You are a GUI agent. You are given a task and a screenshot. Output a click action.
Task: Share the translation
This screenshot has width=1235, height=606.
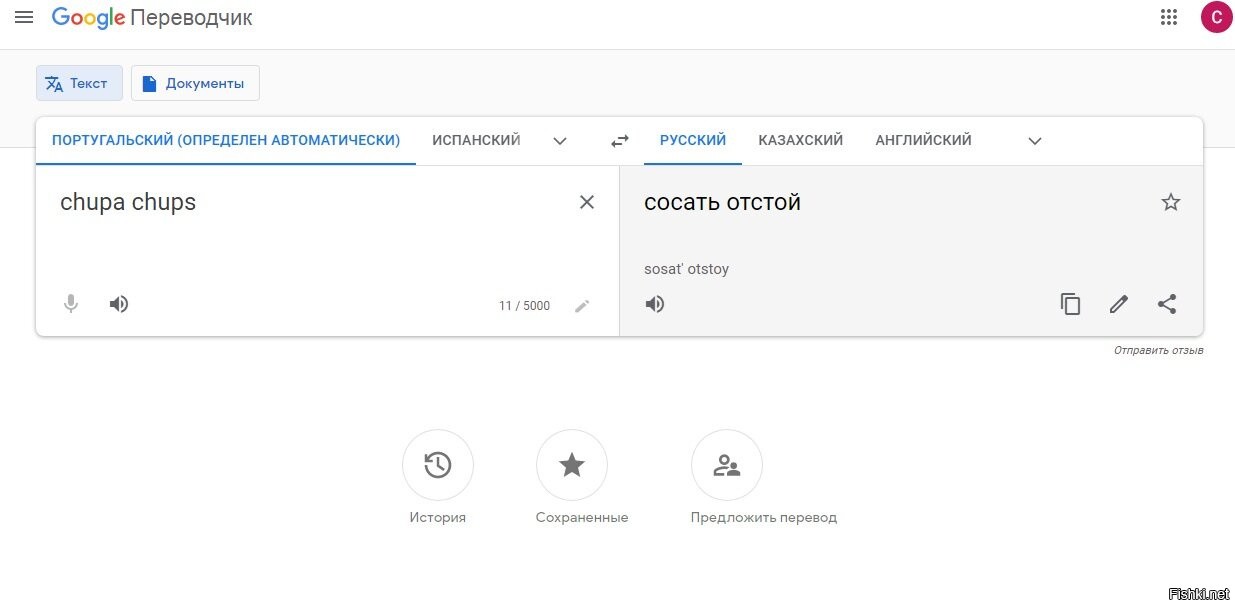coord(1166,304)
